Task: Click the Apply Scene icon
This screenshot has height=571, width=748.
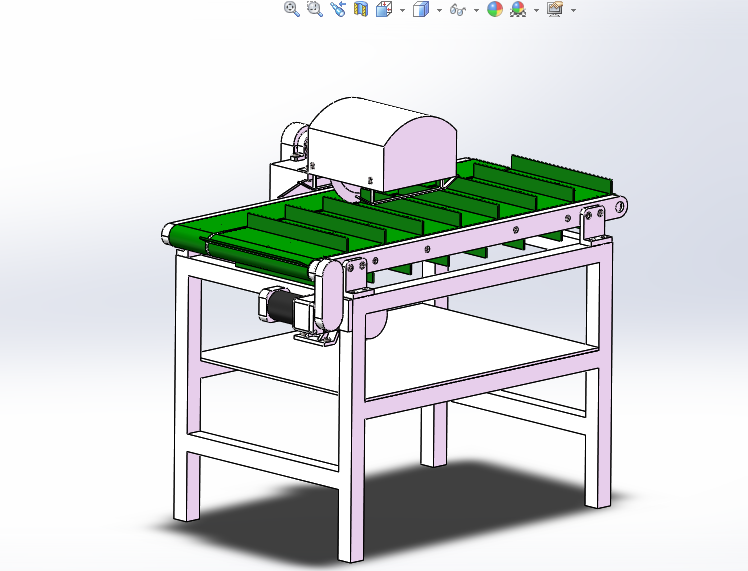Action: pos(518,9)
